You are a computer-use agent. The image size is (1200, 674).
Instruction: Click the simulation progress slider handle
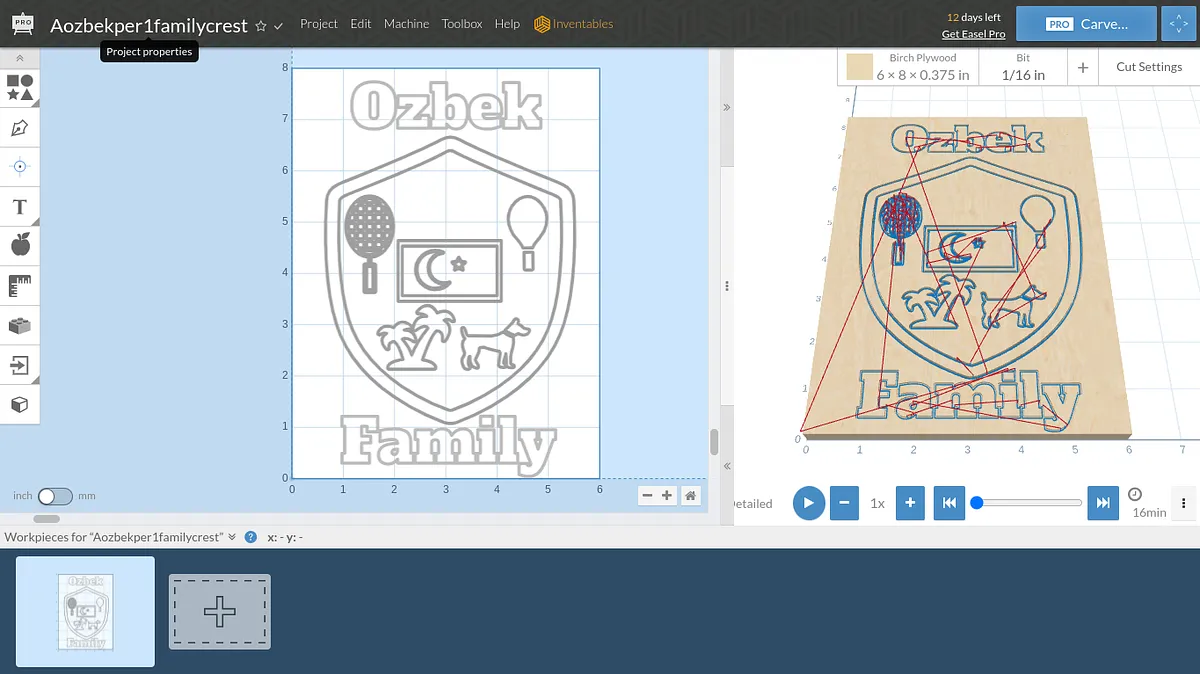[x=977, y=503]
